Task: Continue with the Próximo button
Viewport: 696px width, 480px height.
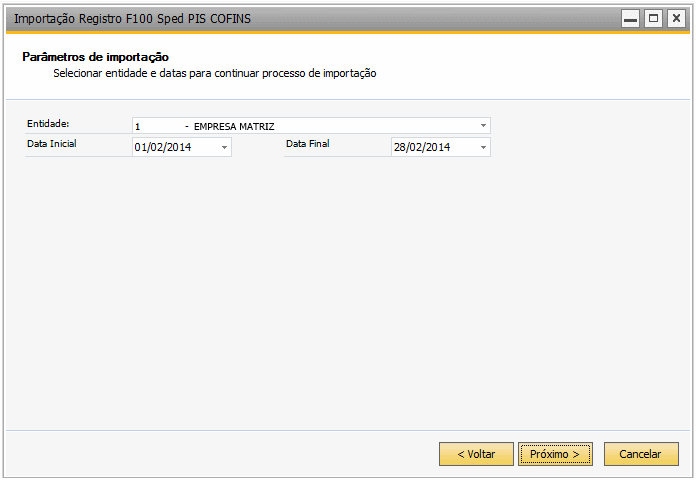Action: 555,454
